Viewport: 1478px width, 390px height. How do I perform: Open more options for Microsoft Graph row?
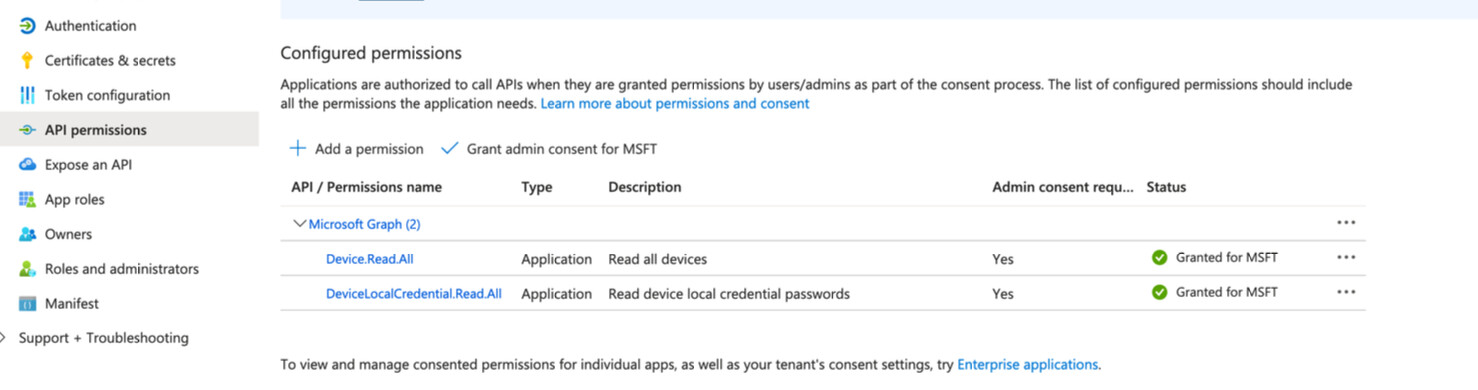click(1346, 223)
